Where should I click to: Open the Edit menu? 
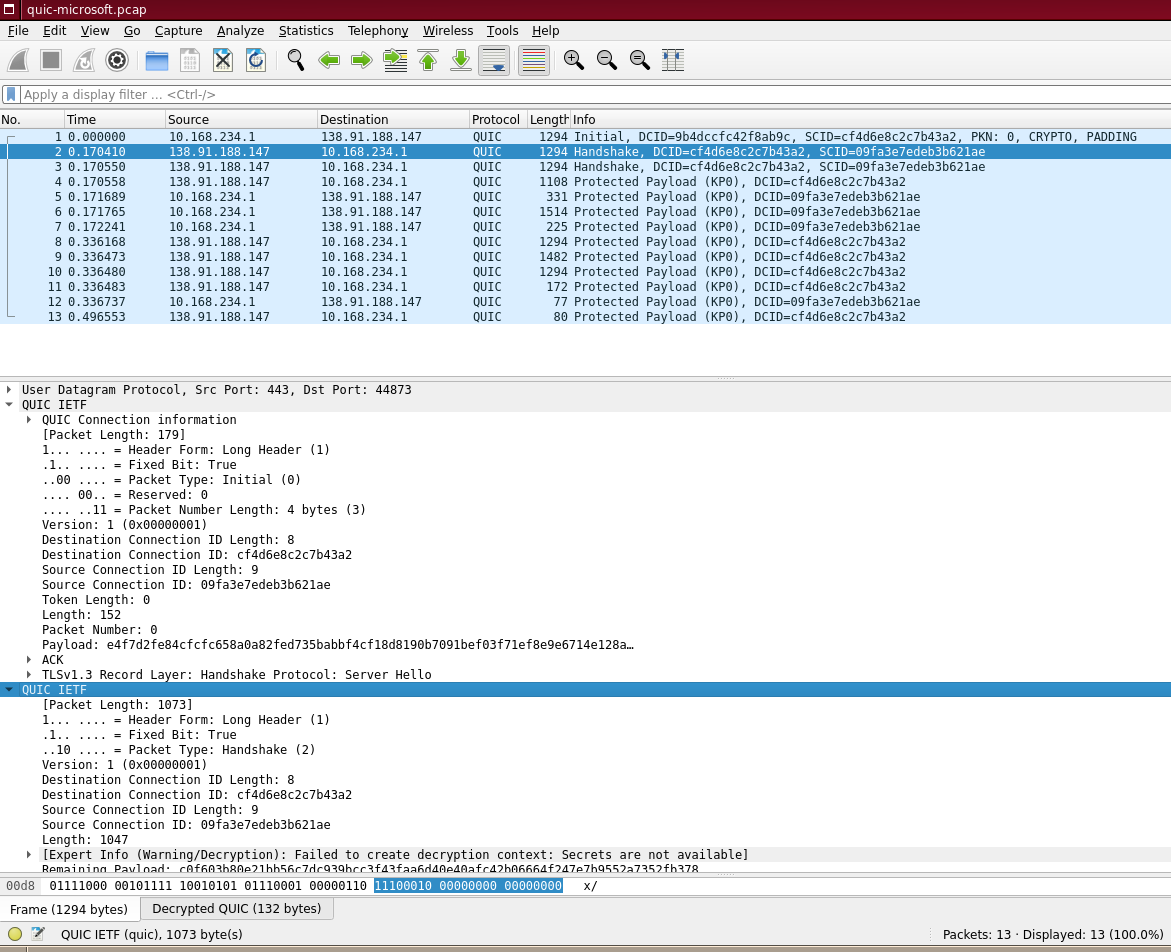coord(55,31)
